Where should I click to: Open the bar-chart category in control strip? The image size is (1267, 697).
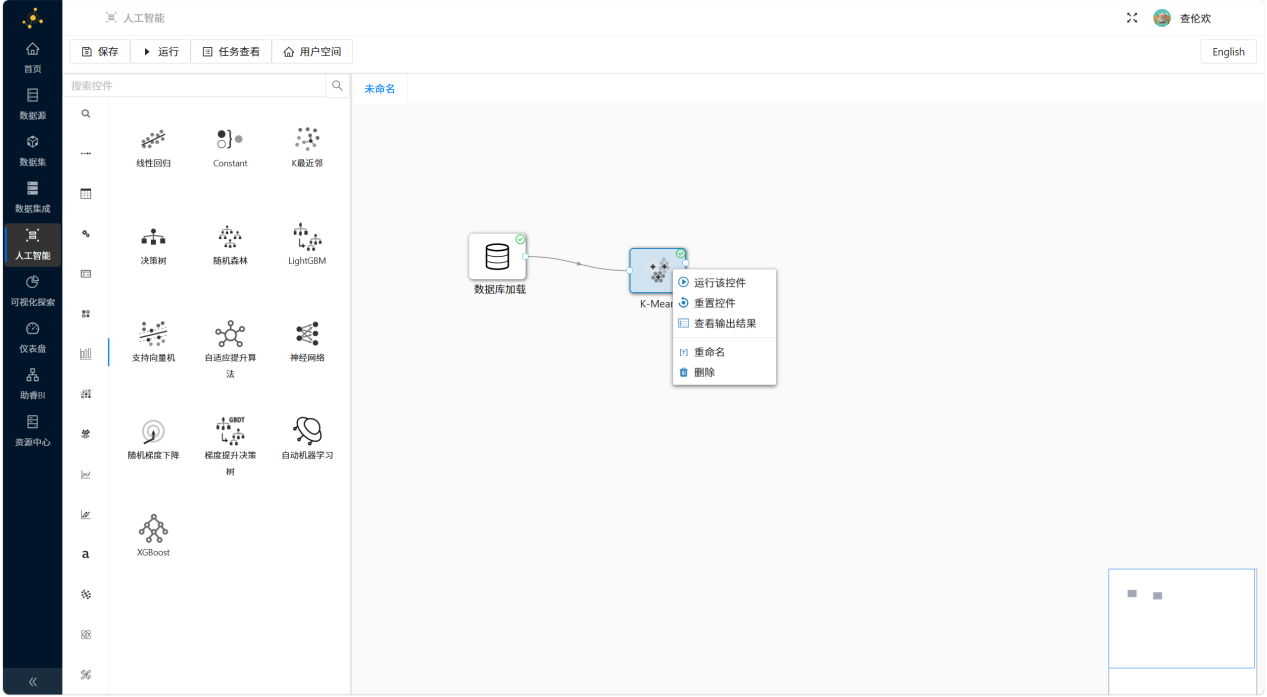[x=86, y=354]
